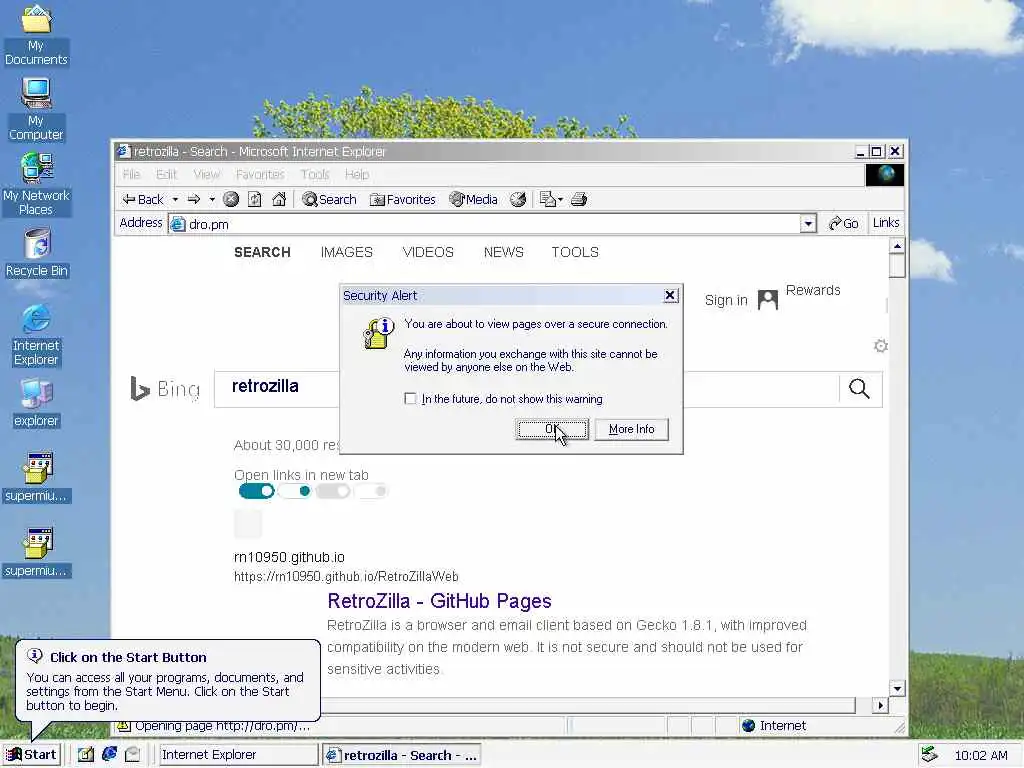The width and height of the screenshot is (1024, 768).
Task: Toggle the fourth faded switch
Action: [371, 491]
